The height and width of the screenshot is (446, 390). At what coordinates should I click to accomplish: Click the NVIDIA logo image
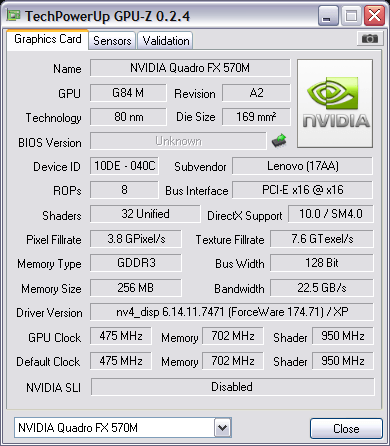335,103
